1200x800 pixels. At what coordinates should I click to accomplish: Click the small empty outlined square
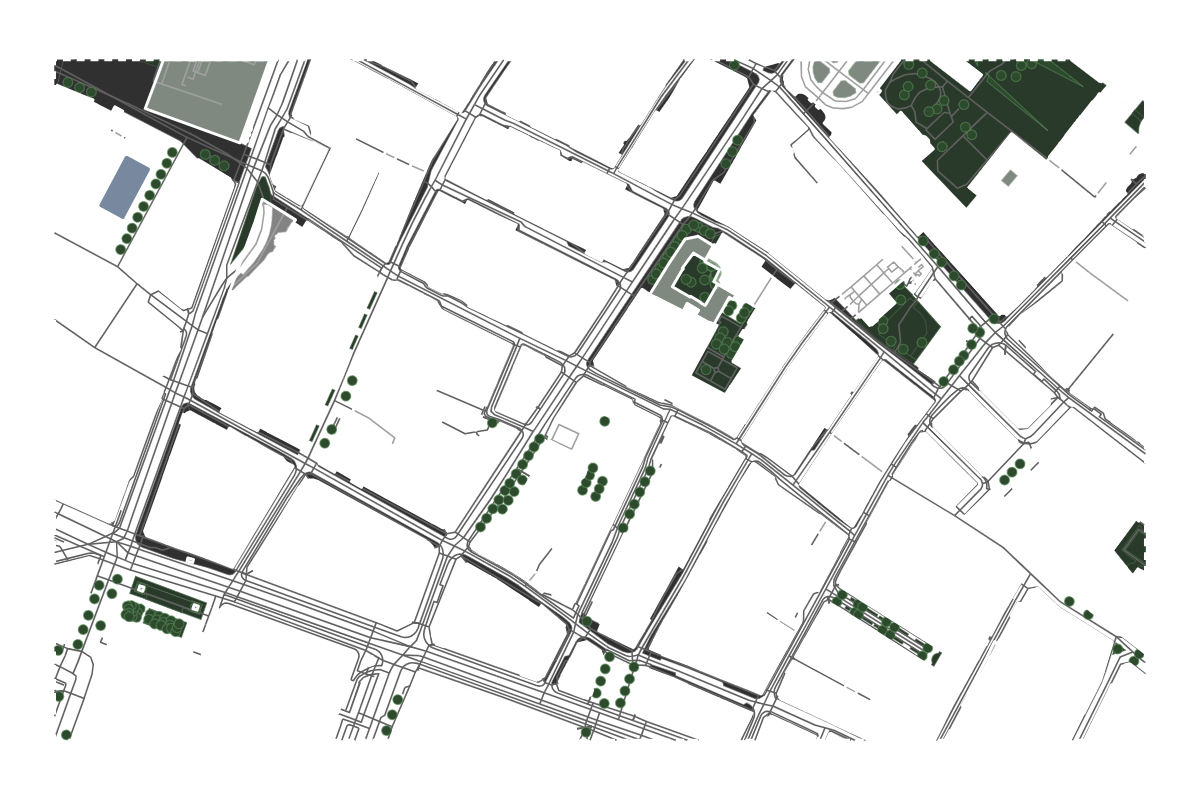(x=566, y=436)
